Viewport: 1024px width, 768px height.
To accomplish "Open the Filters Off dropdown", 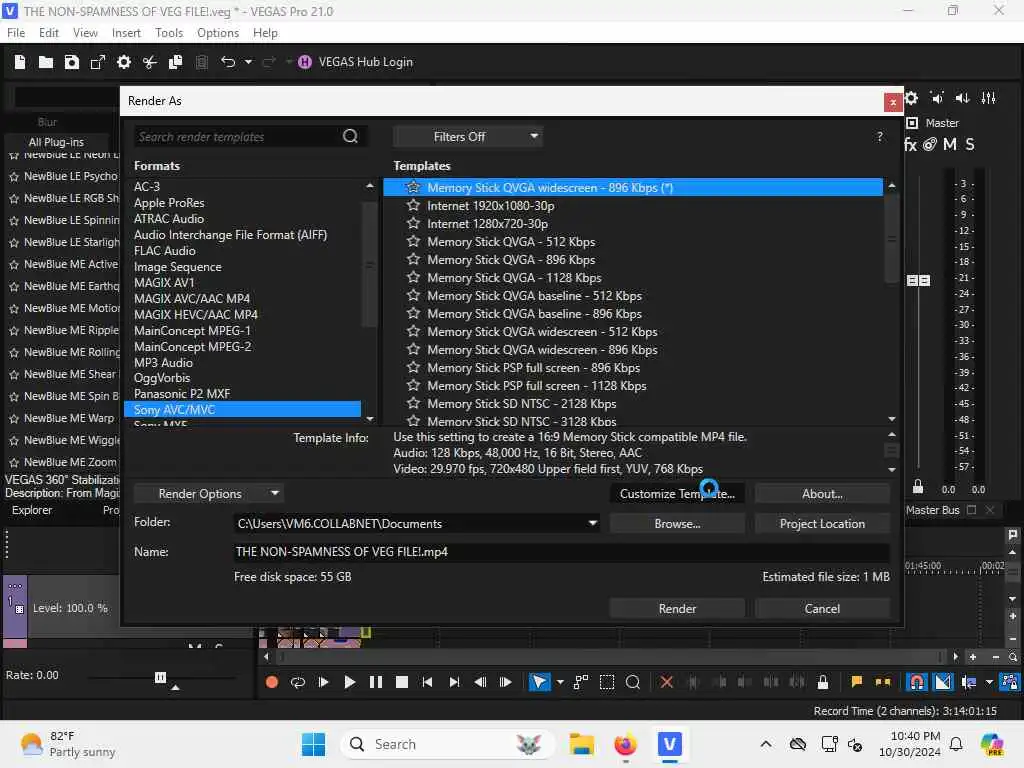I will pos(468,136).
